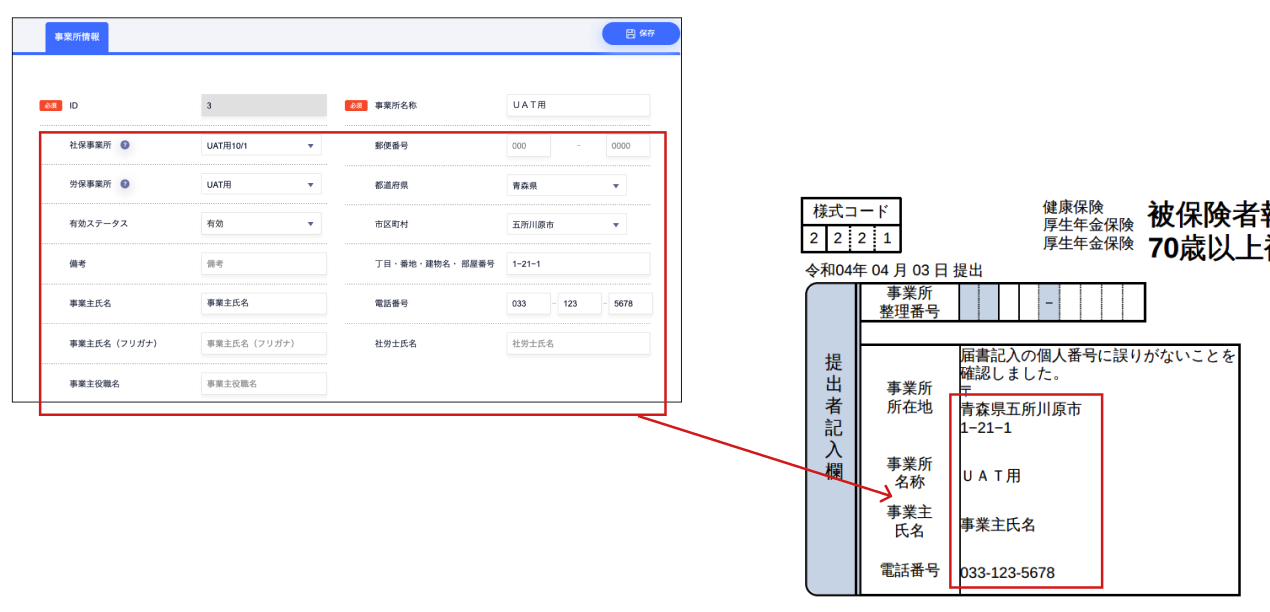This screenshot has height=612, width=1270.
Task: Expand the 市区町村 dropdown showing 五所川原市
Action: pyautogui.click(x=566, y=225)
